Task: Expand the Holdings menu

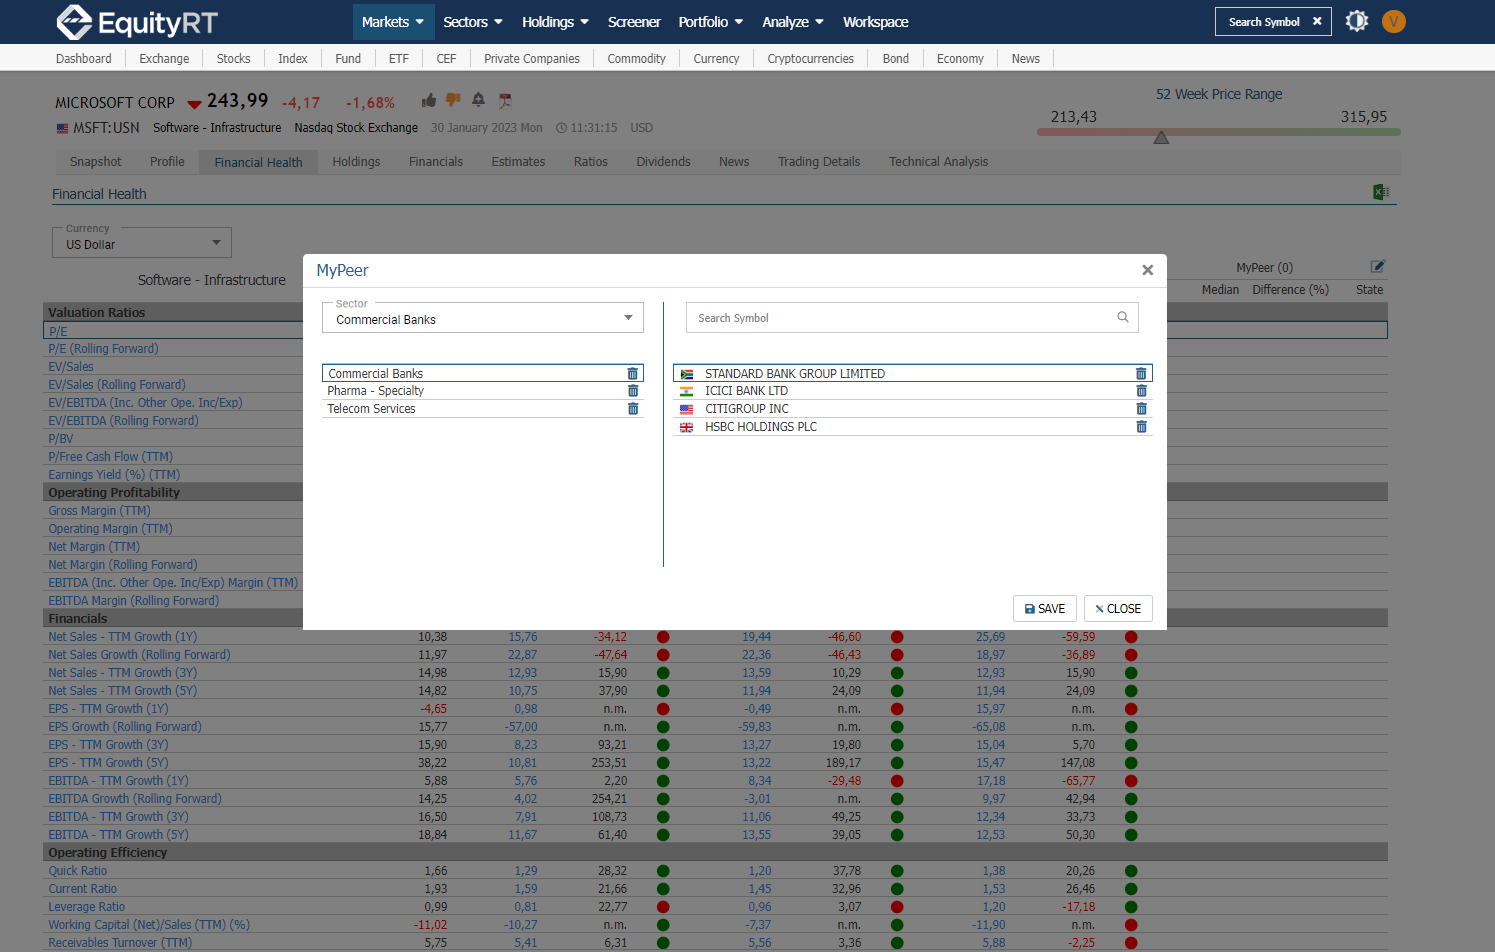Action: click(x=555, y=22)
